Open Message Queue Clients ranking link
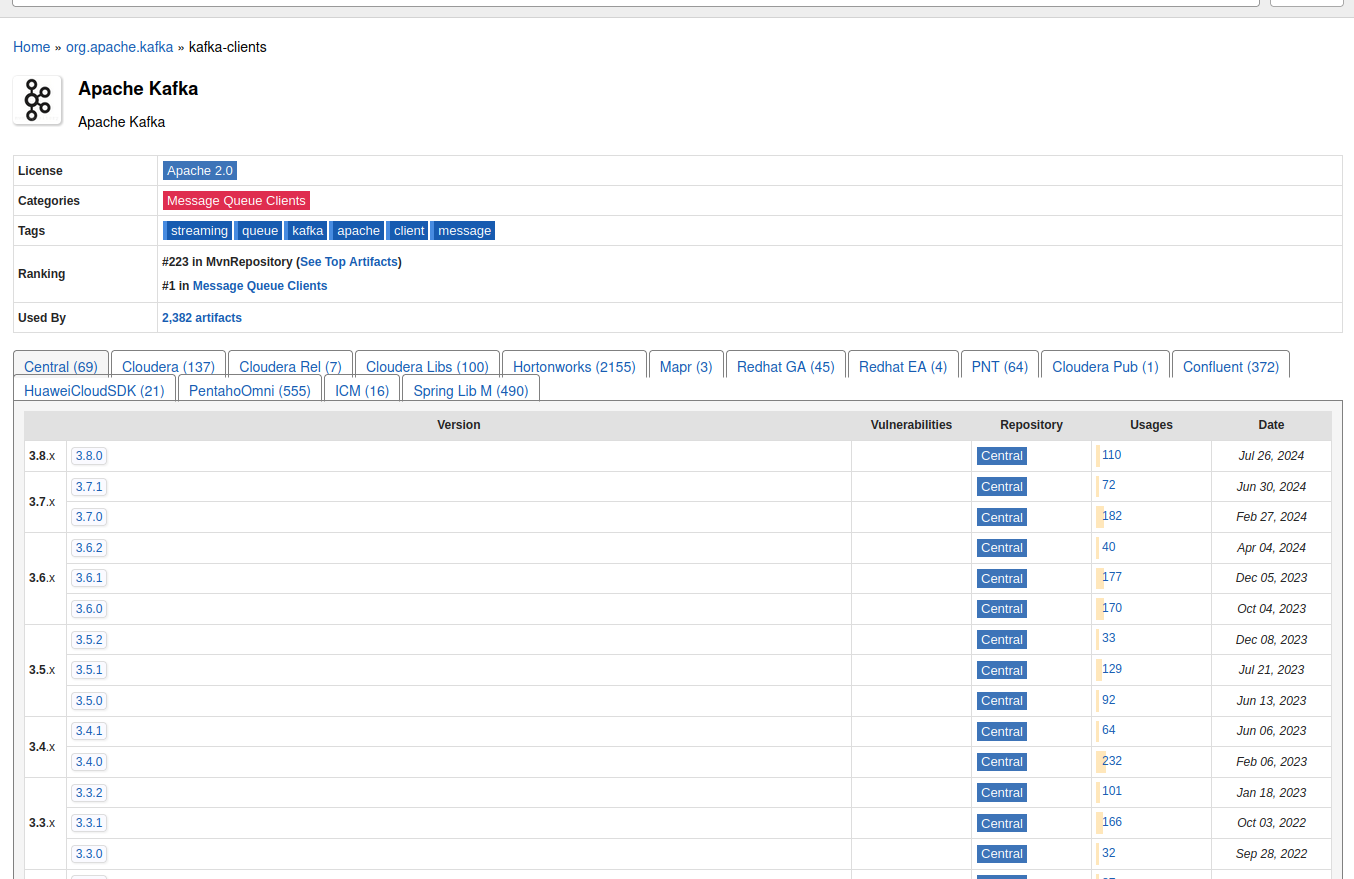 pyautogui.click(x=260, y=286)
